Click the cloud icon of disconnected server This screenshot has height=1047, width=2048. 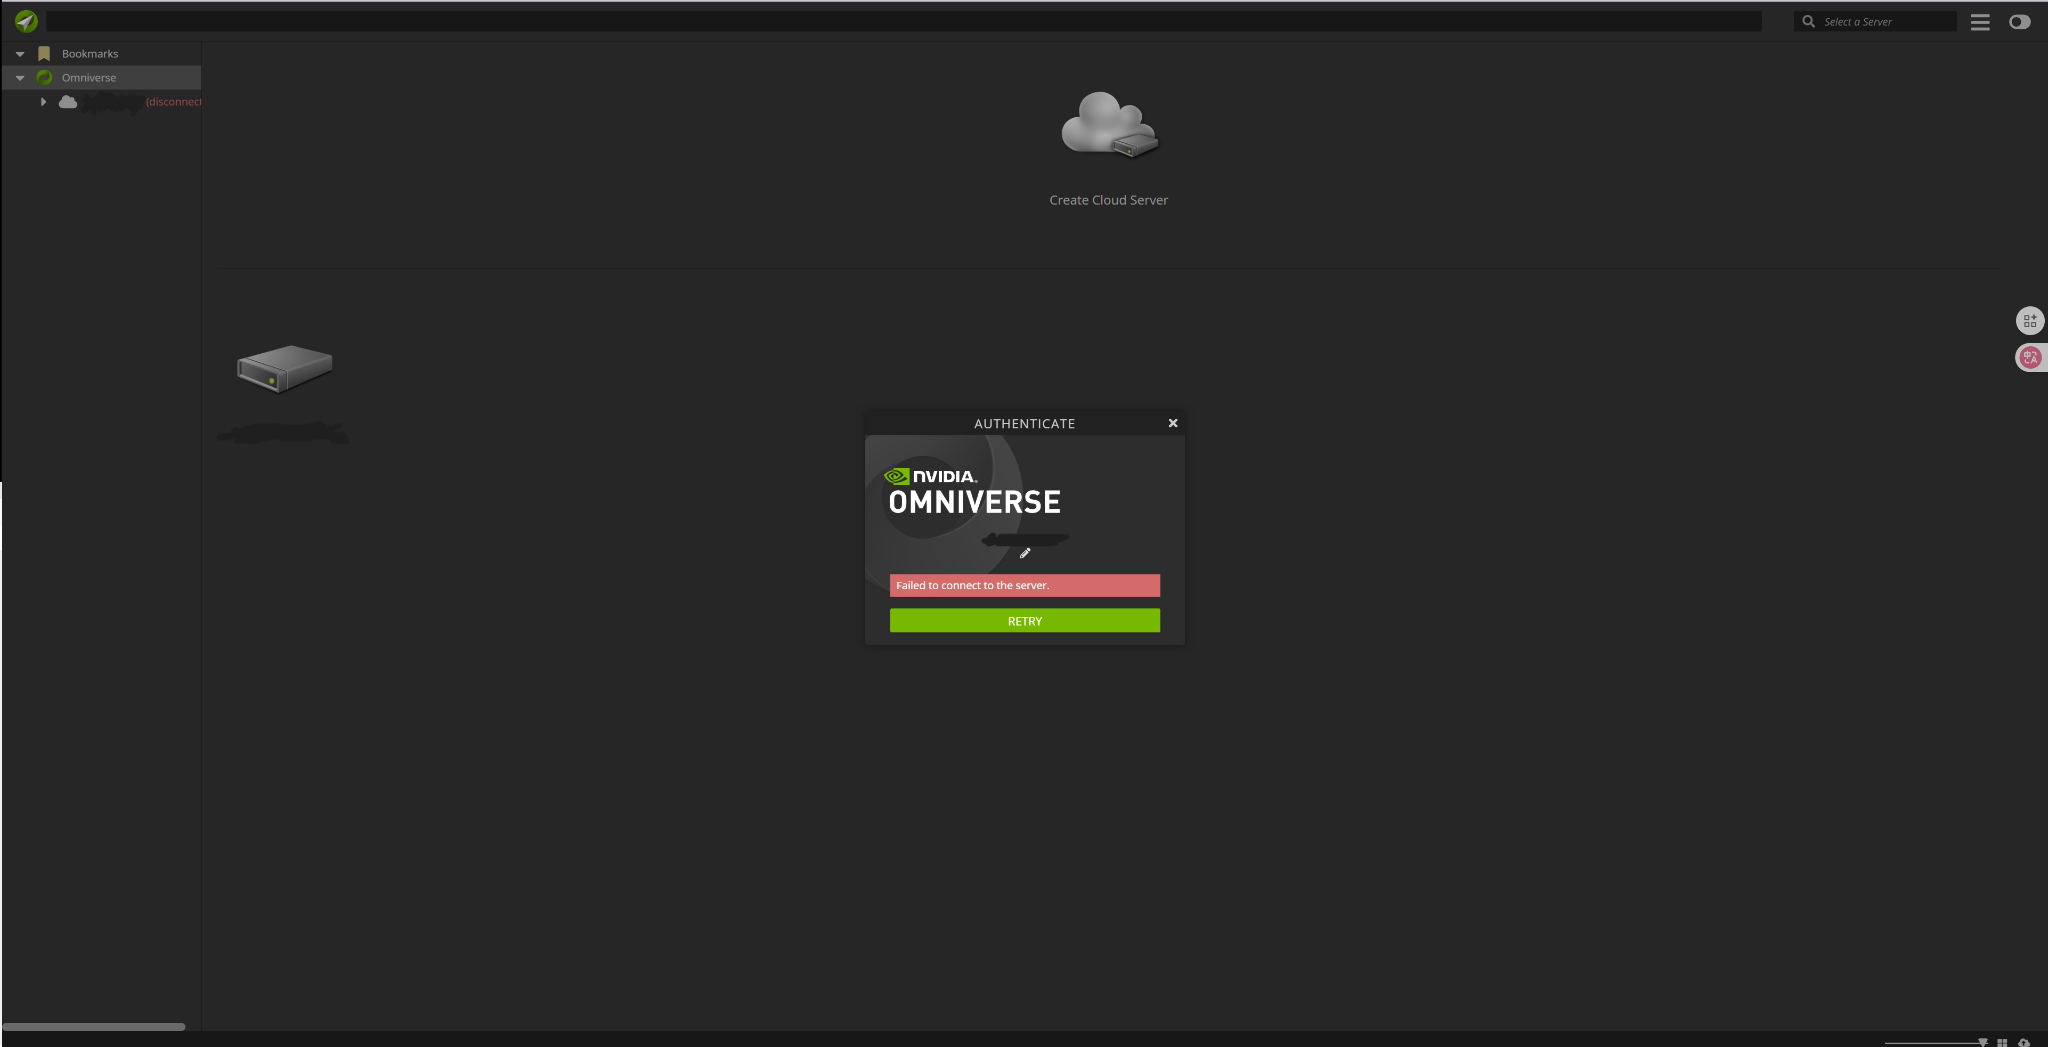(x=68, y=102)
